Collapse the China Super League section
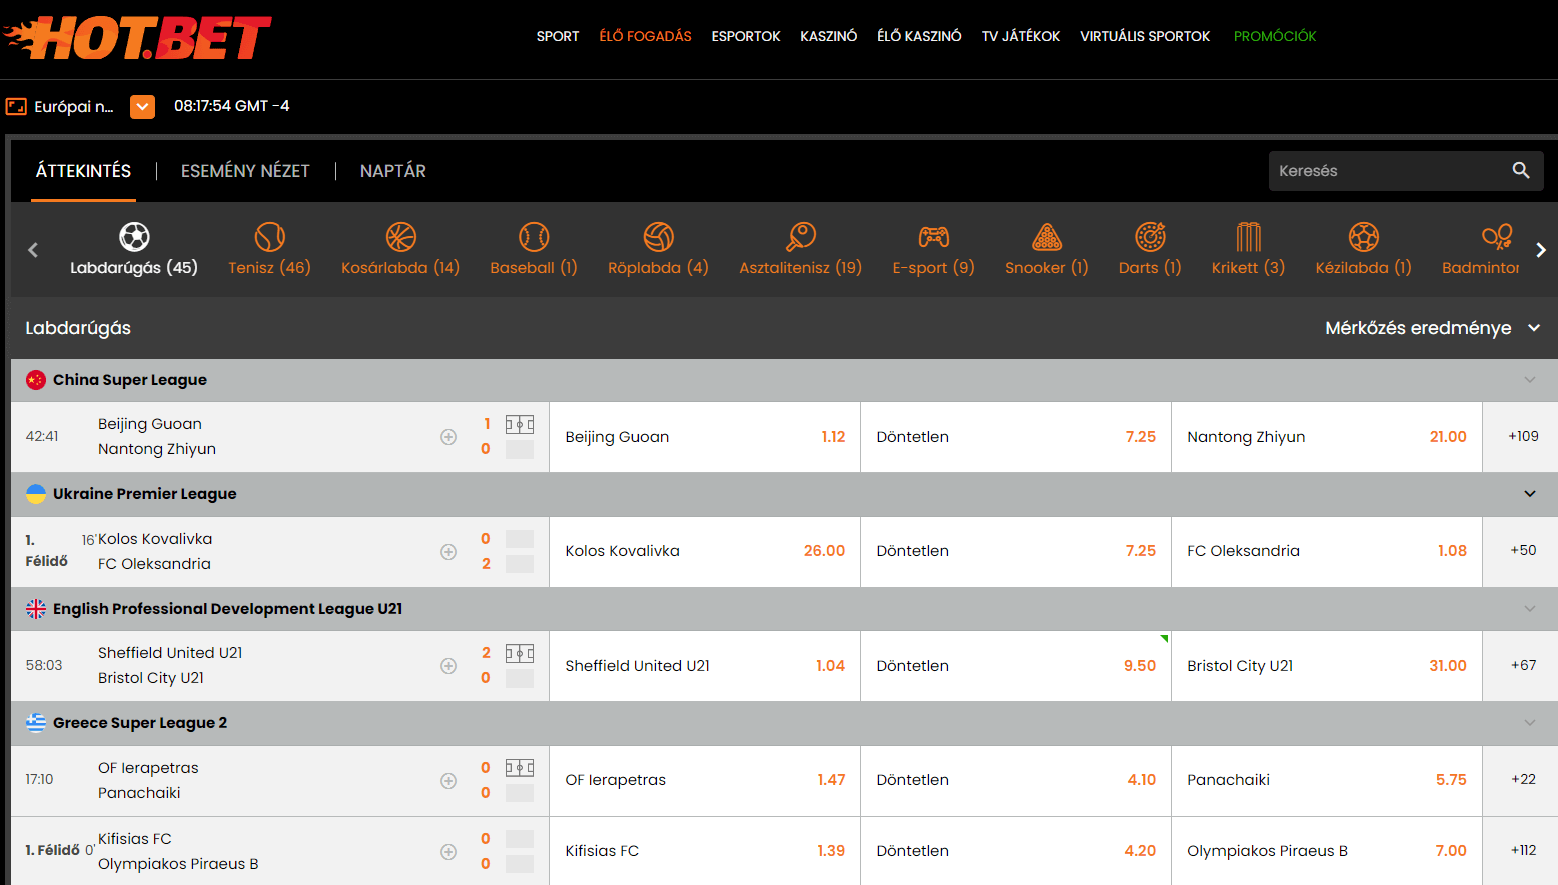Image resolution: width=1558 pixels, height=885 pixels. click(x=1529, y=380)
